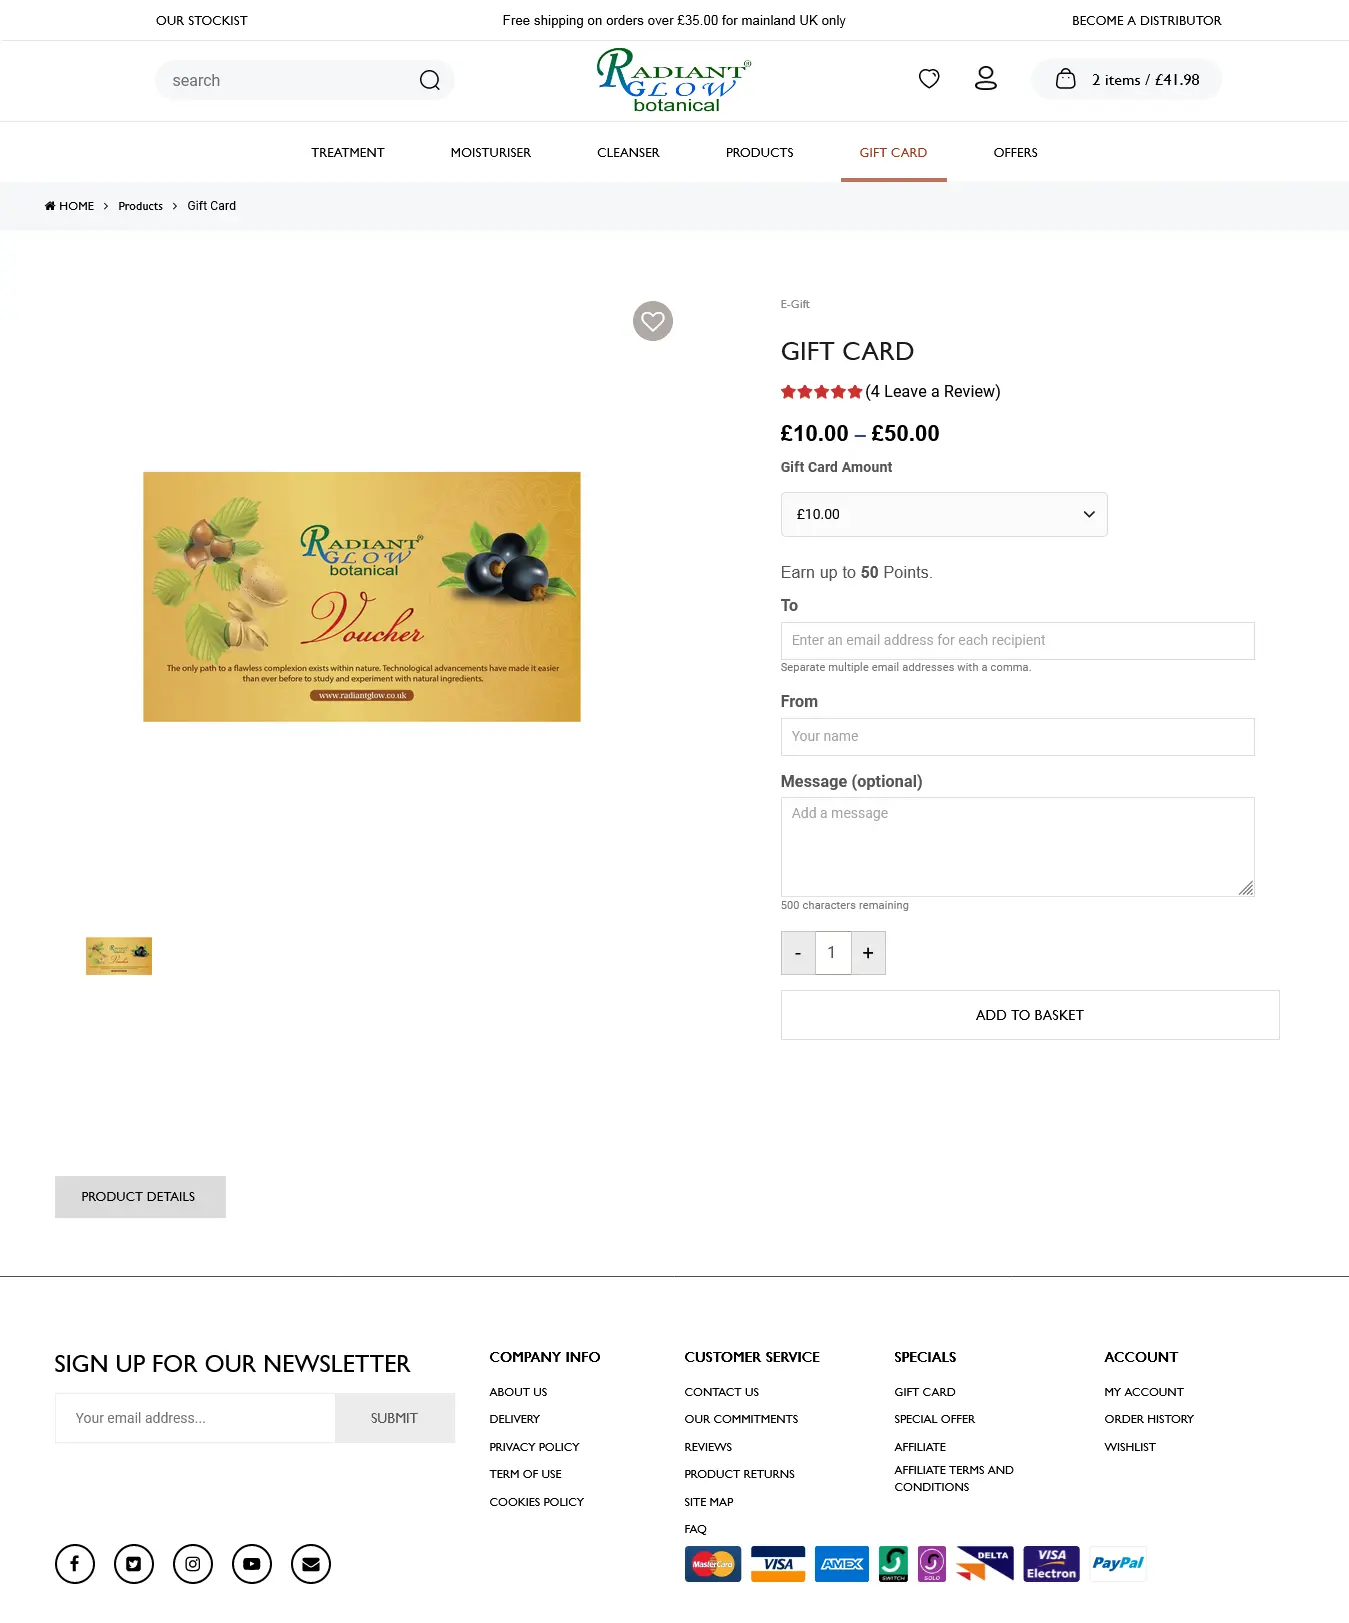Open the user account icon
1349x1623 pixels.
pos(986,78)
